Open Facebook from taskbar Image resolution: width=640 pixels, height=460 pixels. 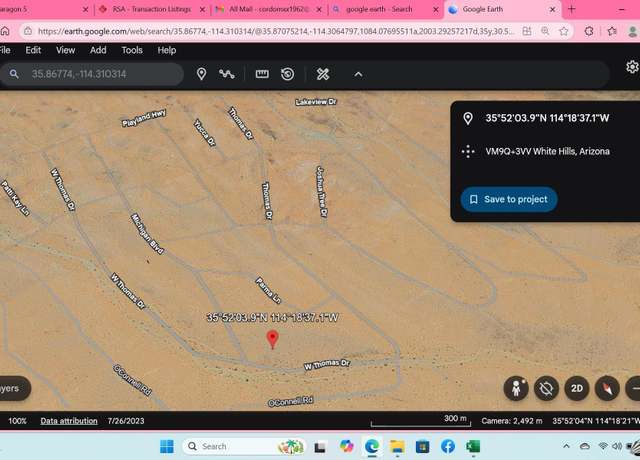point(448,447)
